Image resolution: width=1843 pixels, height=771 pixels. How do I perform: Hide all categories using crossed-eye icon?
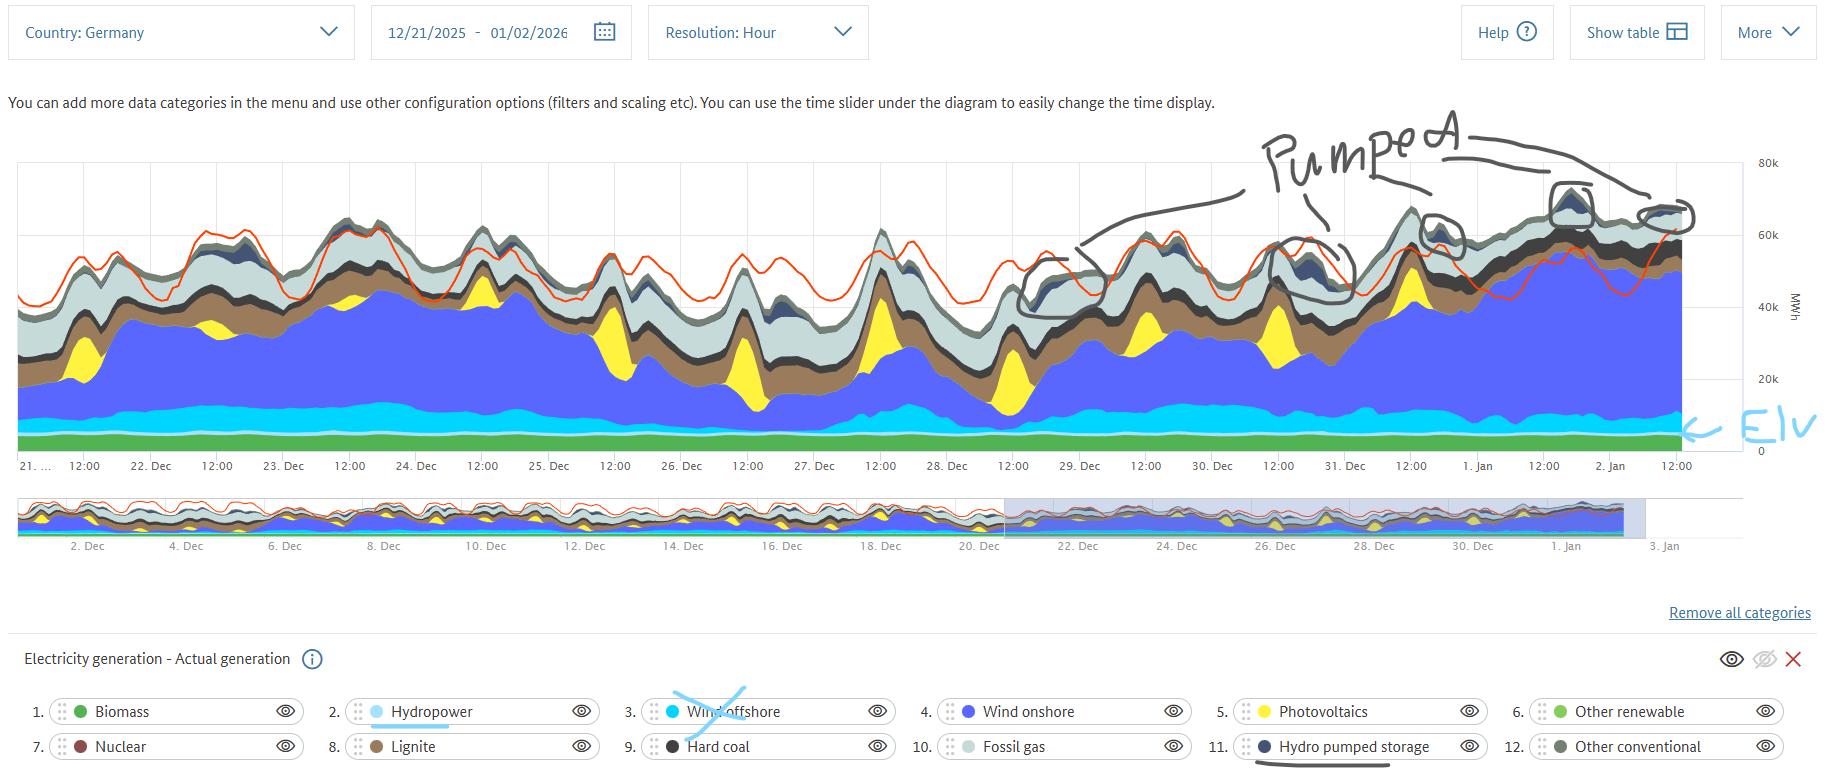tap(1764, 659)
